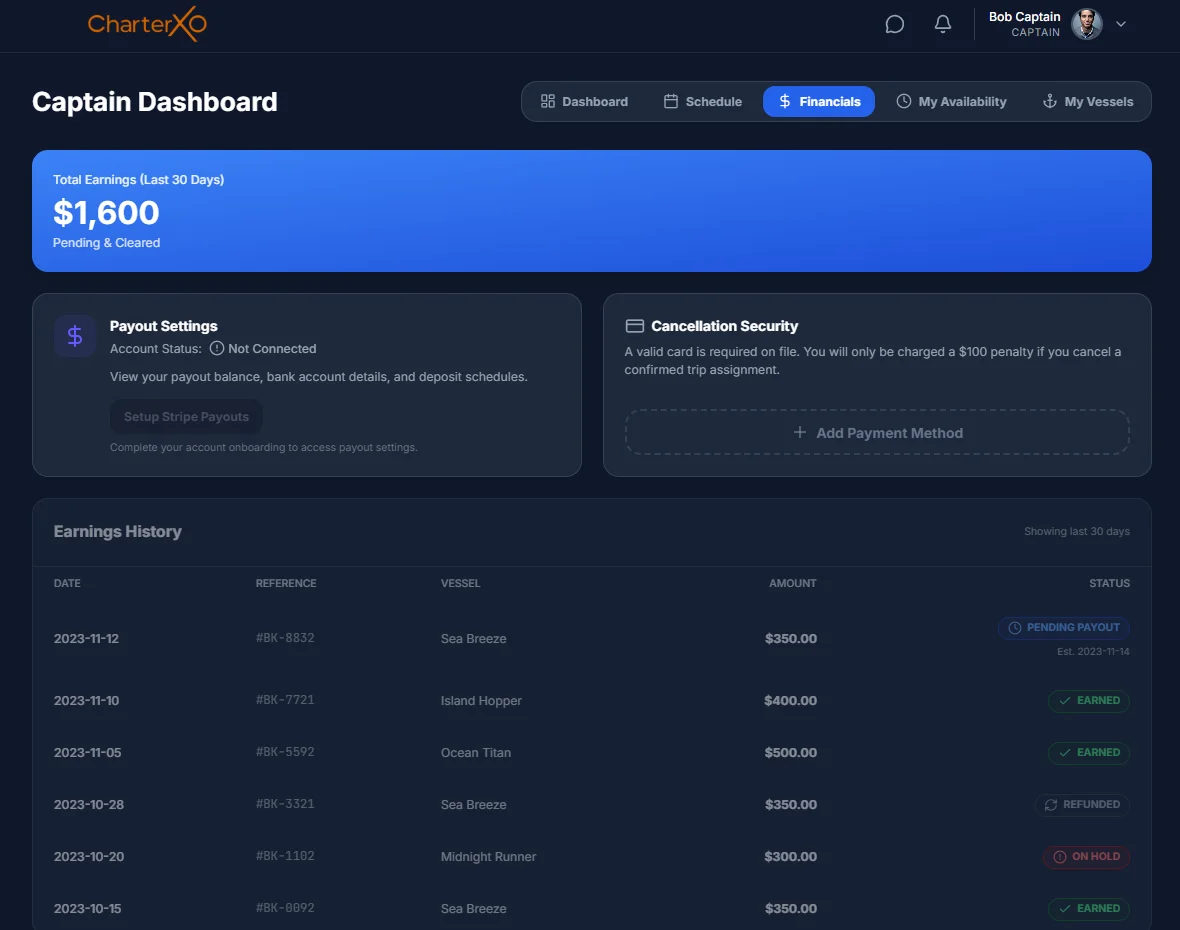Click the STATUS column header
The width and height of the screenshot is (1180, 930).
[1109, 583]
